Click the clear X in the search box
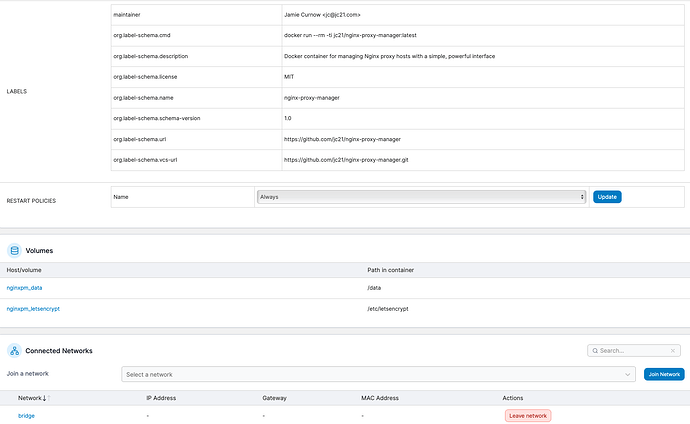690x424 pixels. pos(673,351)
